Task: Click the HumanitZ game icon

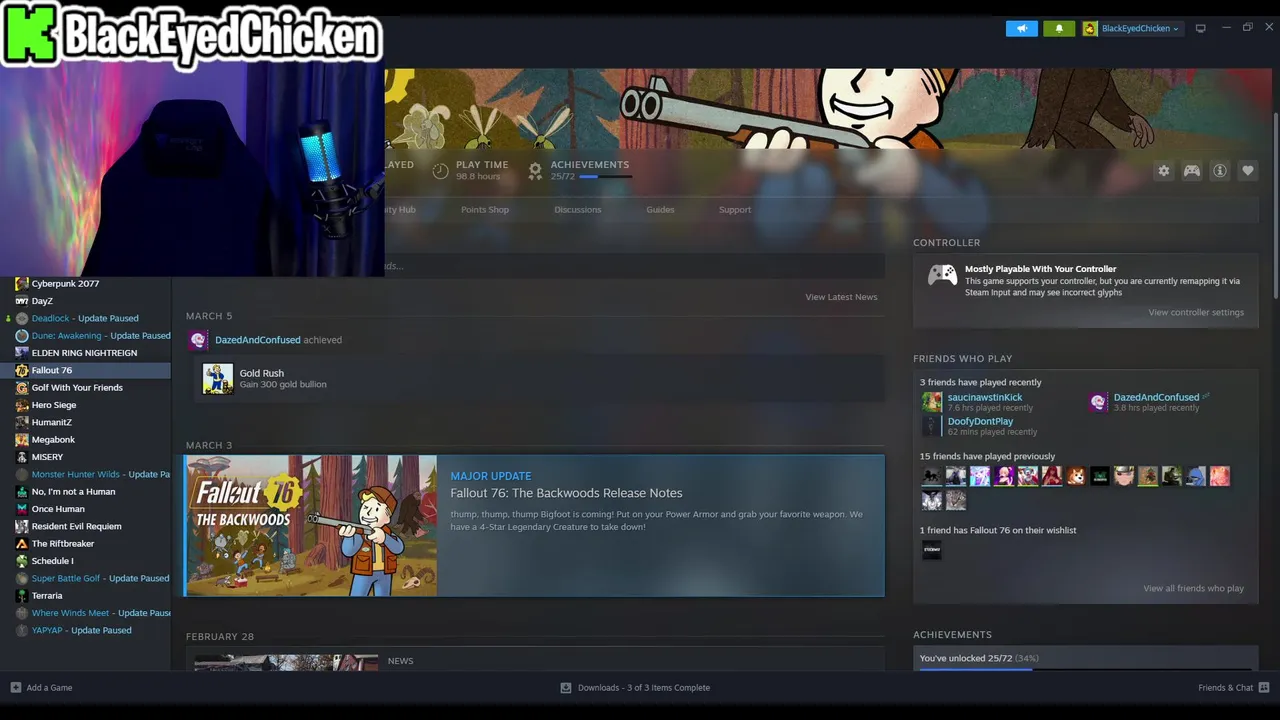Action: tap(22, 422)
